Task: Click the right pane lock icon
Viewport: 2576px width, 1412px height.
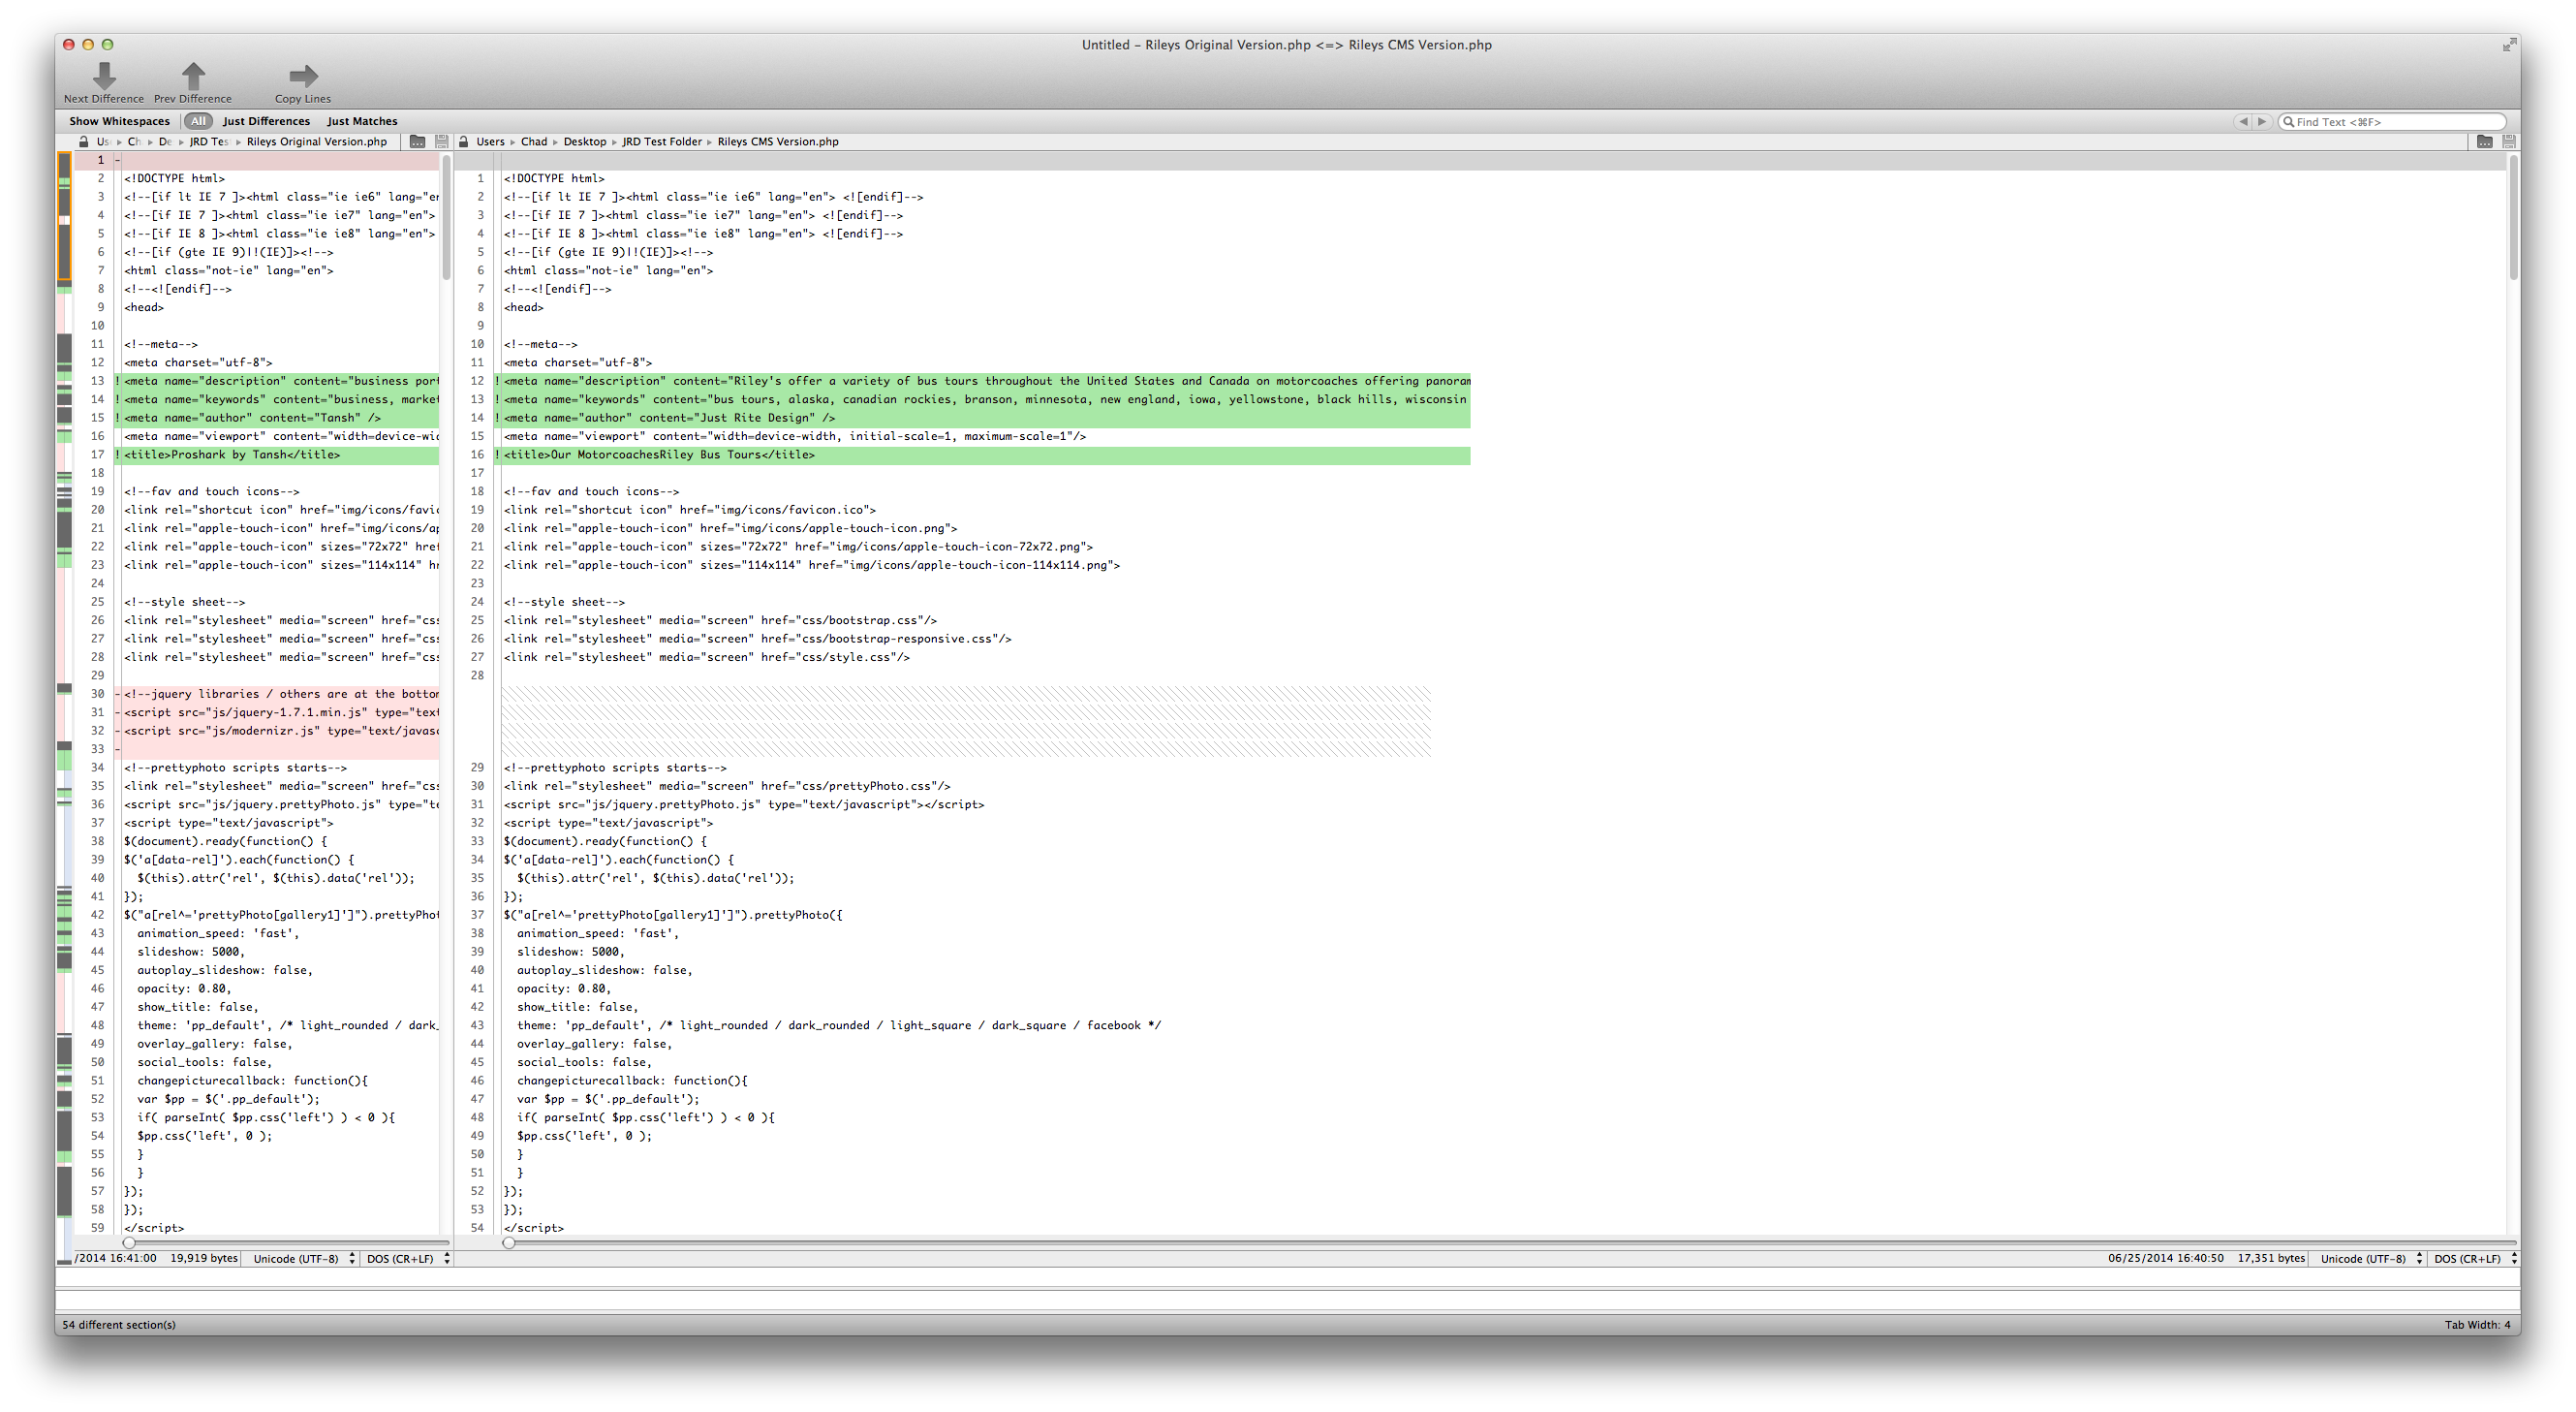Action: 464,142
